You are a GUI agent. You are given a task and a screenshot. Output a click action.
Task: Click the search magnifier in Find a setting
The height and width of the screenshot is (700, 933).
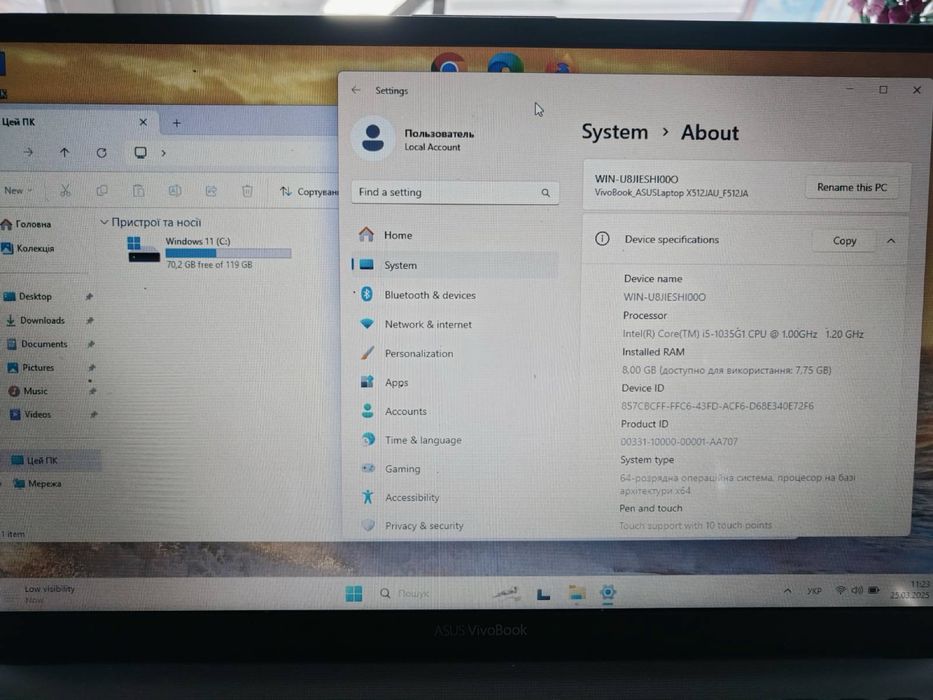[546, 193]
